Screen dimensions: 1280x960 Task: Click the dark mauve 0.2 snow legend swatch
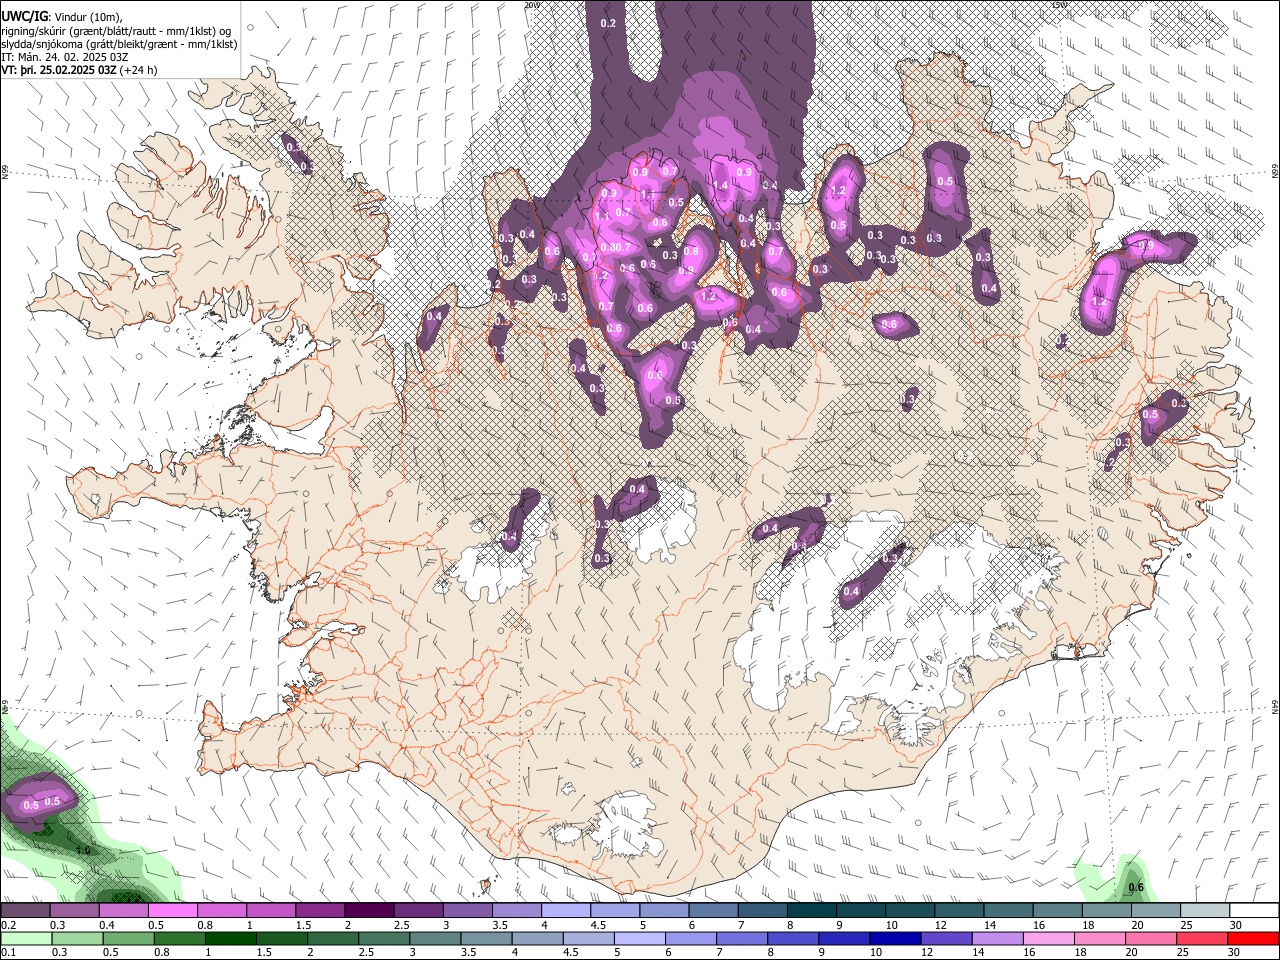click(x=26, y=910)
